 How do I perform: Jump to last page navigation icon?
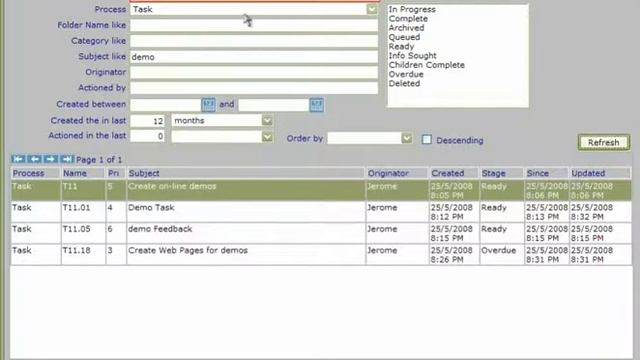click(67, 159)
